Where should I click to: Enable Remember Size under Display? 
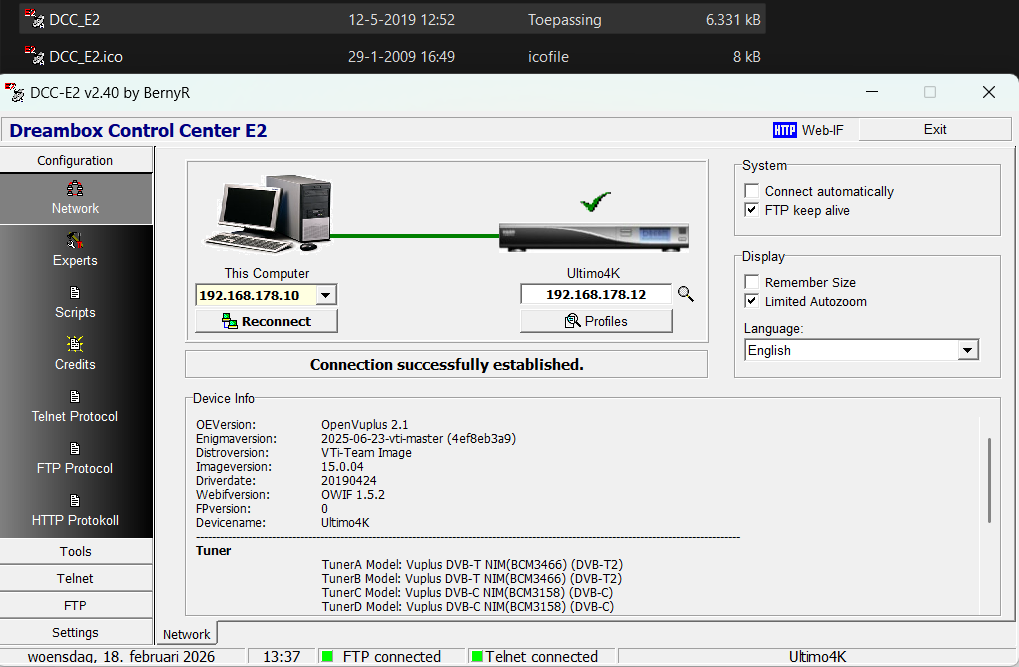pos(751,282)
